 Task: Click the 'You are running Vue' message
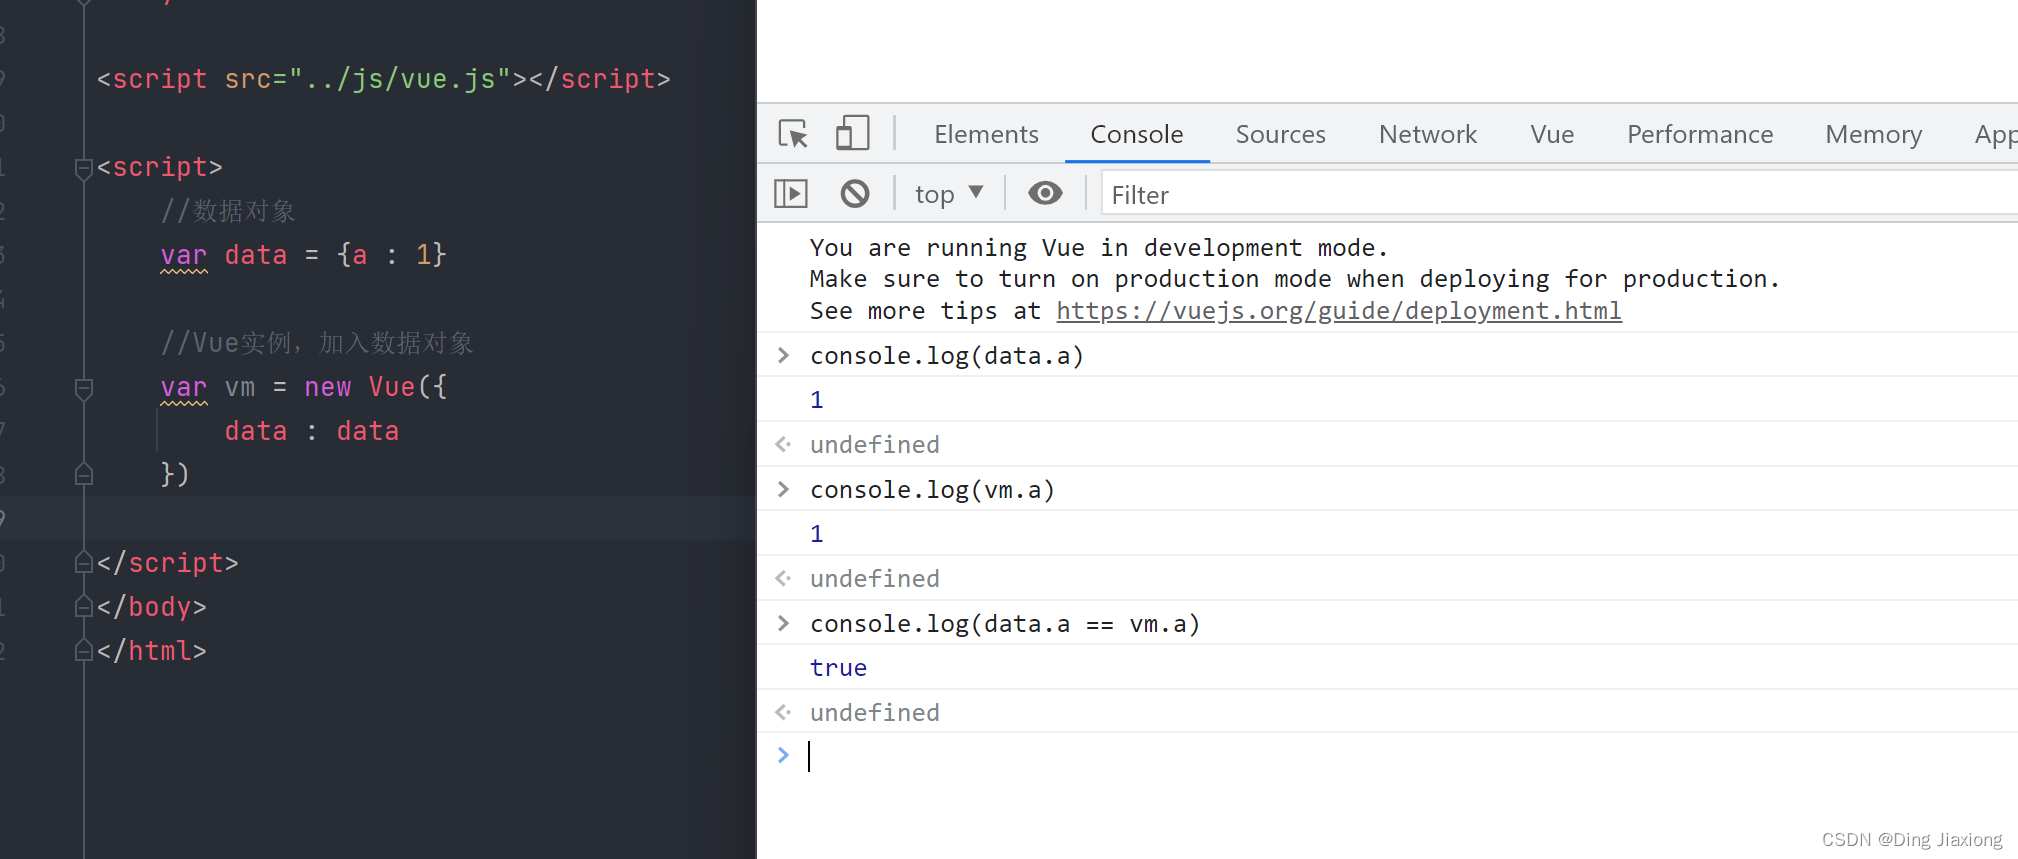(1098, 247)
